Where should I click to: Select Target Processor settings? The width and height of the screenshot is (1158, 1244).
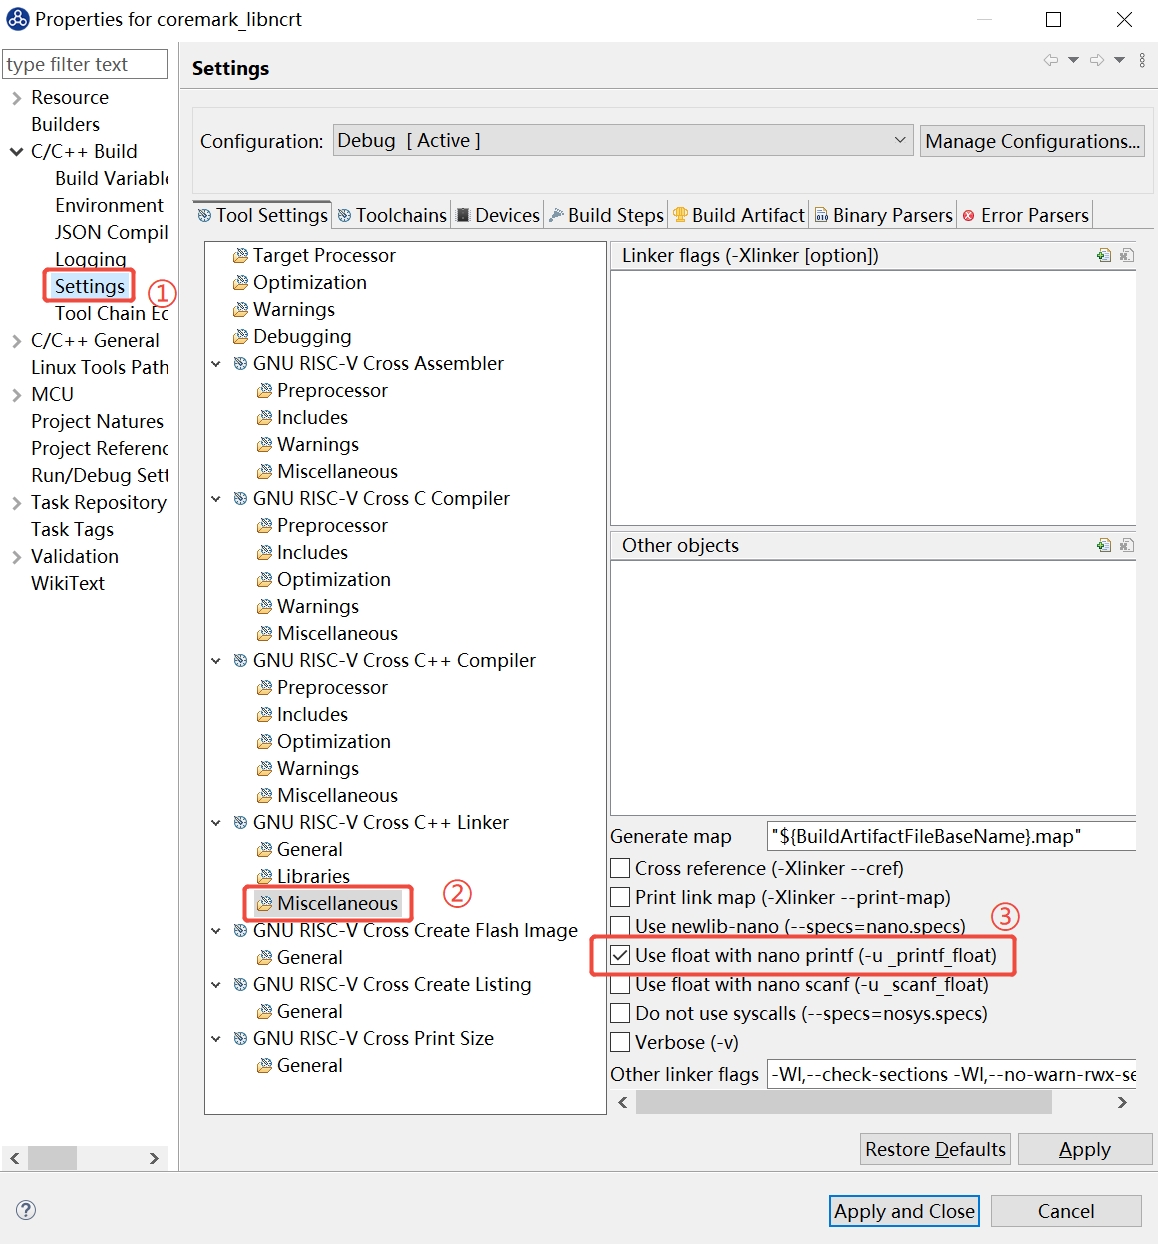pyautogui.click(x=322, y=255)
